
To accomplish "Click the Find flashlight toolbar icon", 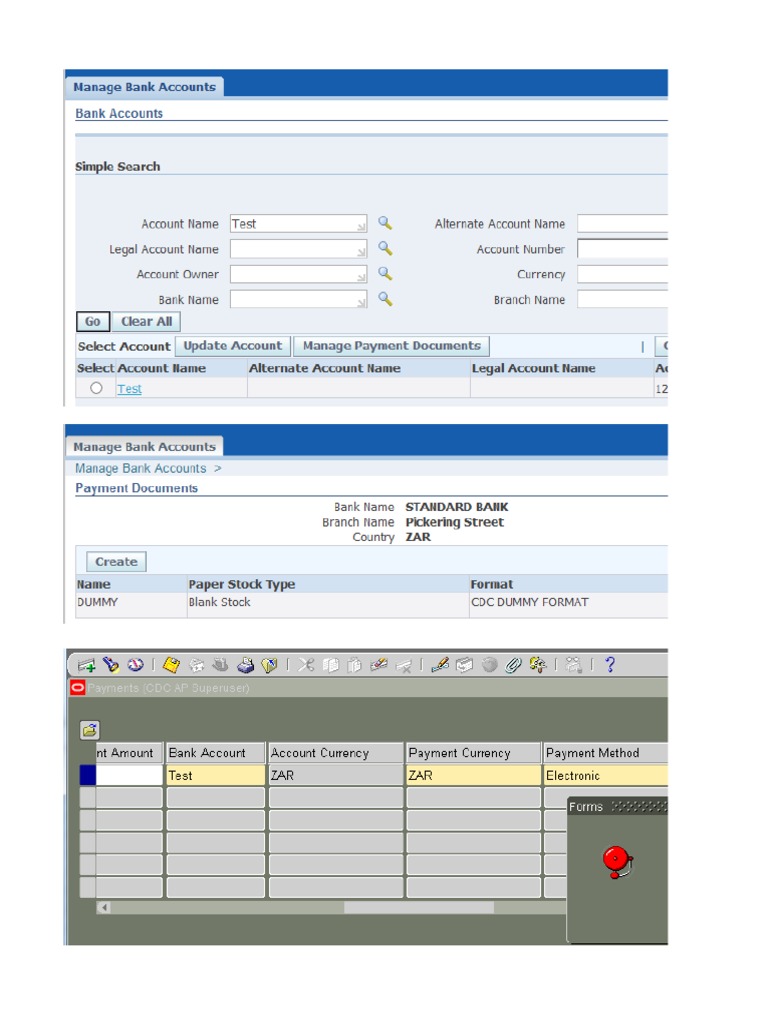I will 110,665.
